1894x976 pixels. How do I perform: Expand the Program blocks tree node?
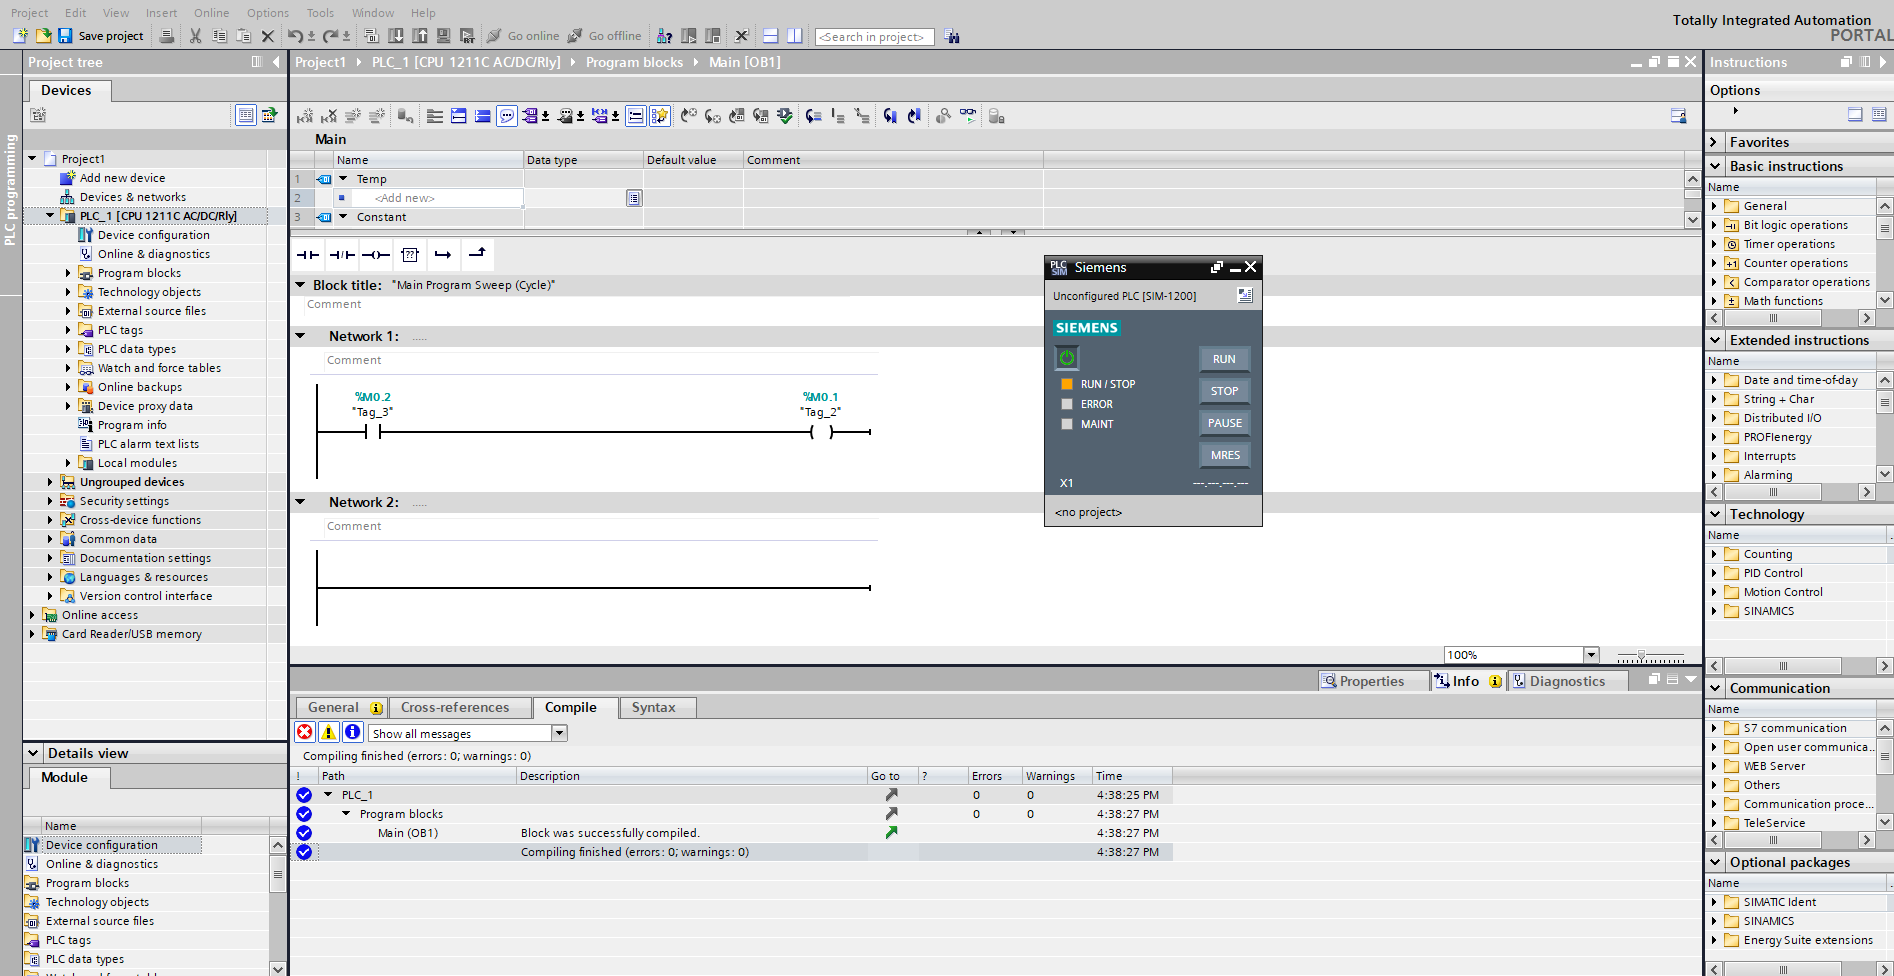(x=68, y=273)
